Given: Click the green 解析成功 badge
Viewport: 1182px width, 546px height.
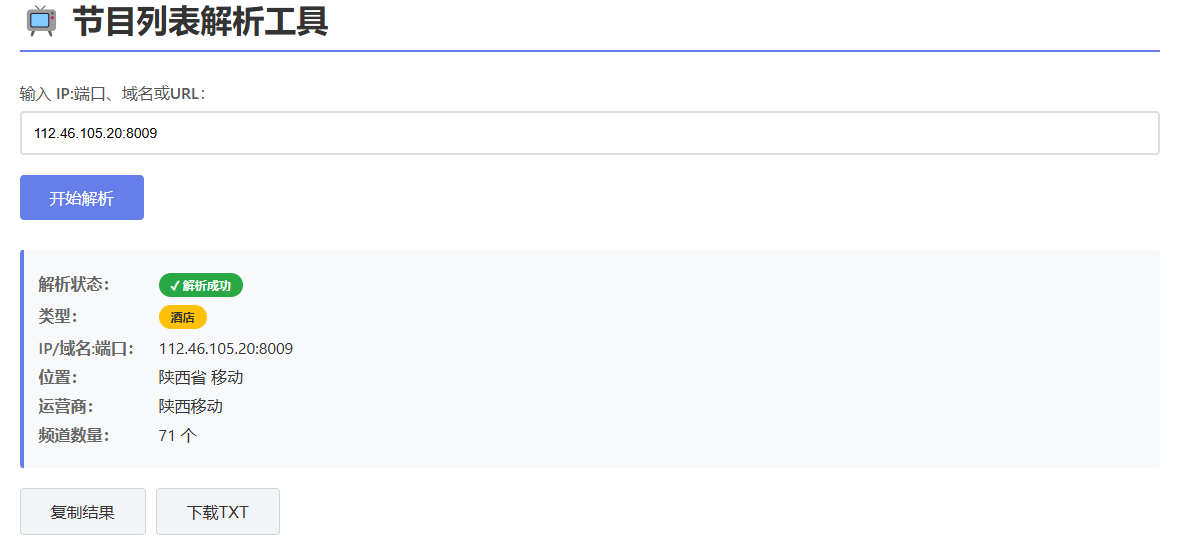Looking at the screenshot, I should click(x=201, y=285).
